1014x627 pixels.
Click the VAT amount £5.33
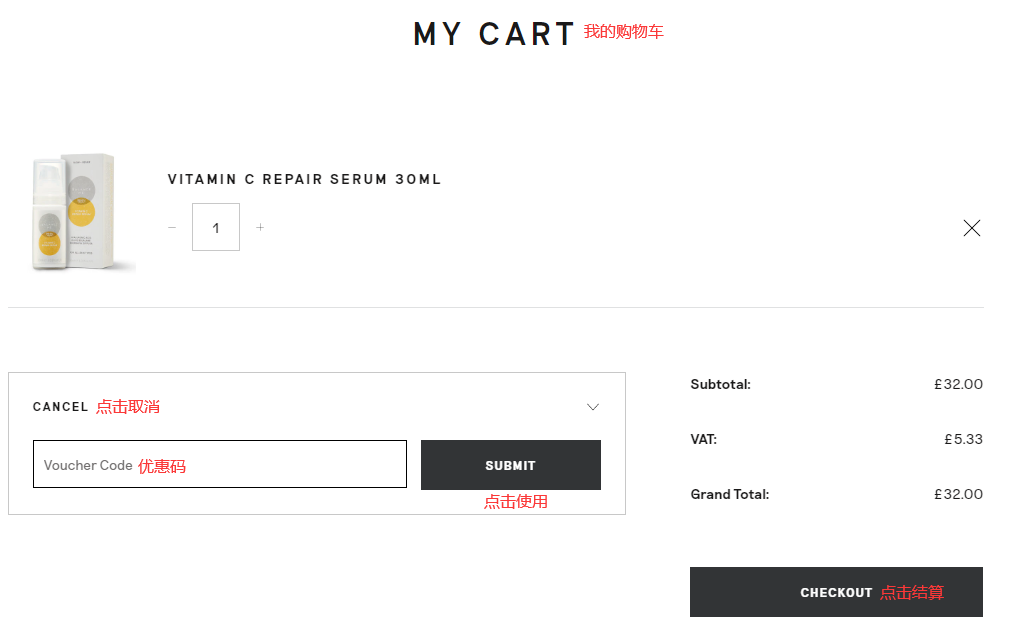(x=964, y=440)
